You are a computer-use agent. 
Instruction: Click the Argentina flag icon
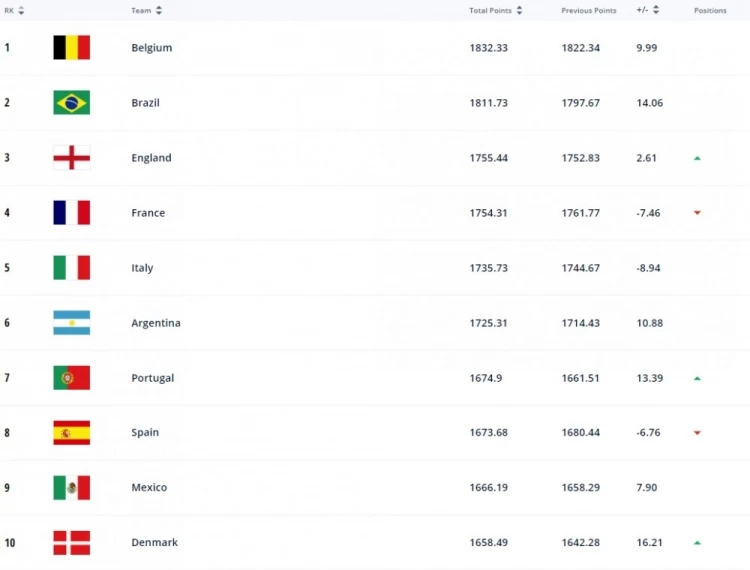tap(71, 323)
